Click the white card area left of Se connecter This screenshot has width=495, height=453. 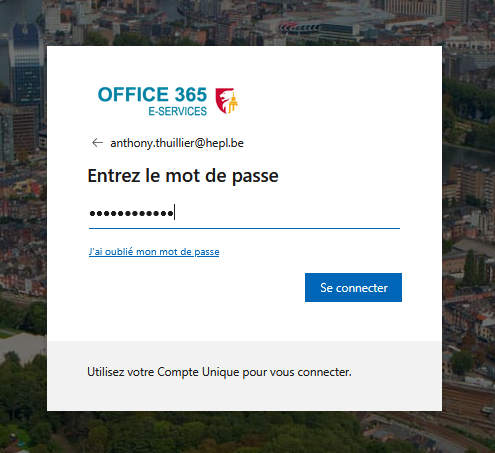(x=193, y=287)
